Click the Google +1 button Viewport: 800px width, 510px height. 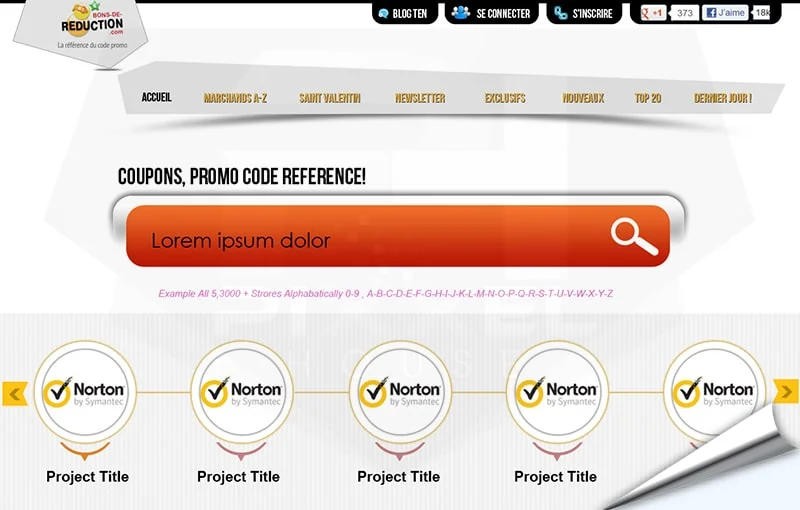point(653,13)
